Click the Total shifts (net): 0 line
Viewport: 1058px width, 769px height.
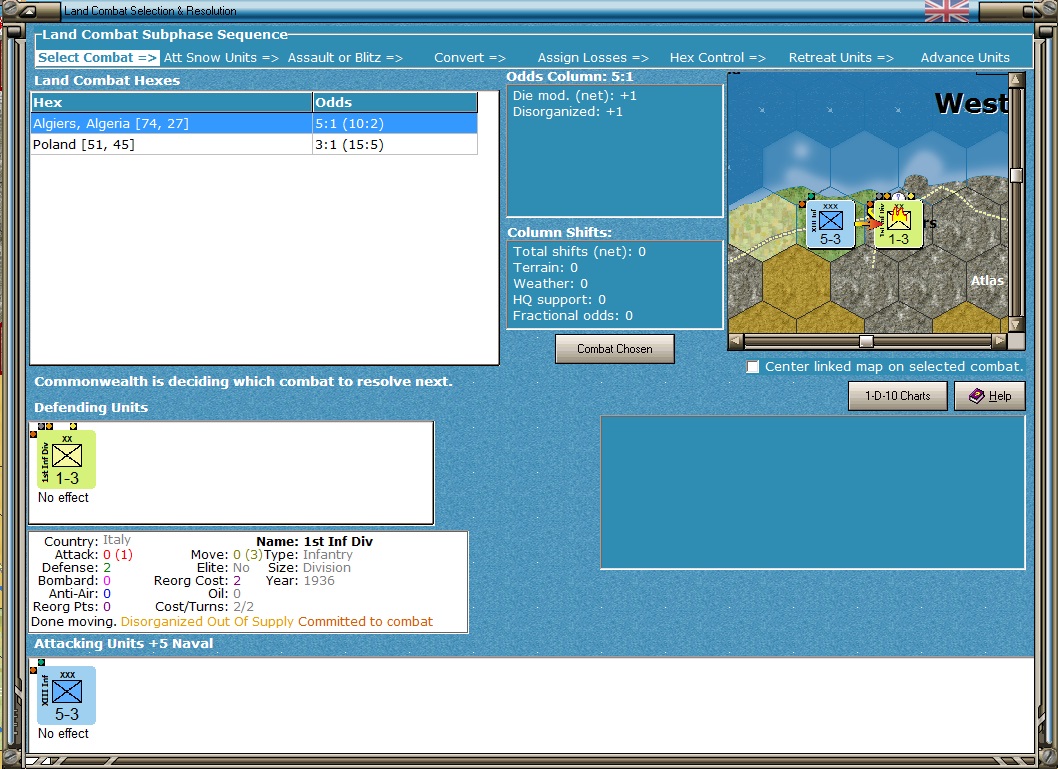(580, 252)
